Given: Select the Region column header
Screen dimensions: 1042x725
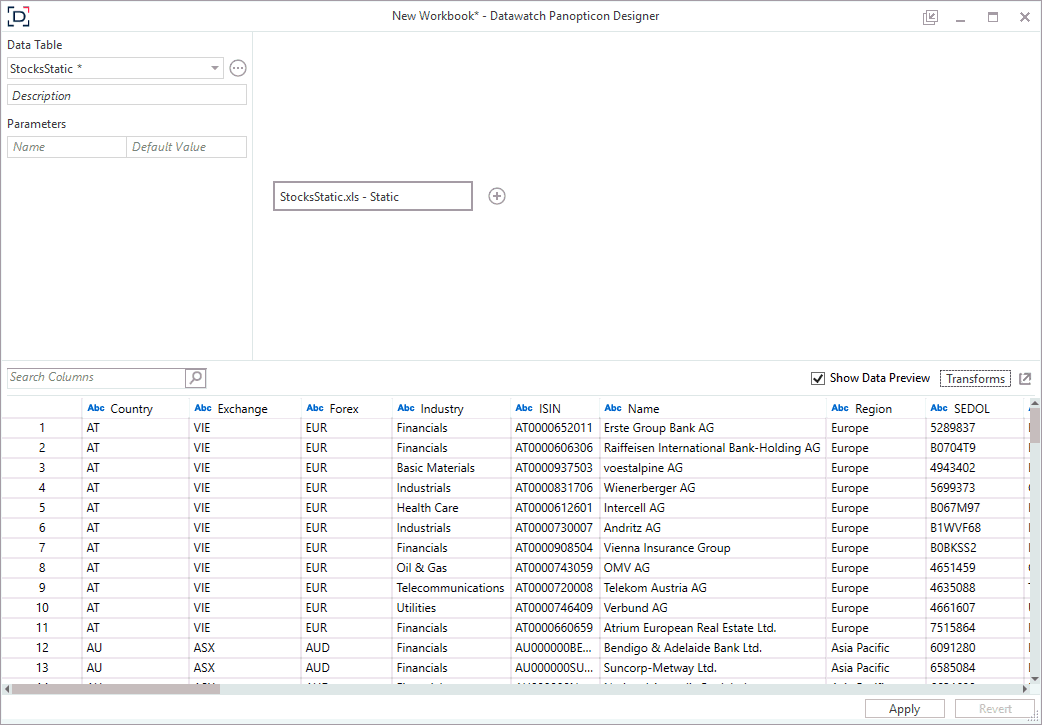Looking at the screenshot, I should click(873, 409).
